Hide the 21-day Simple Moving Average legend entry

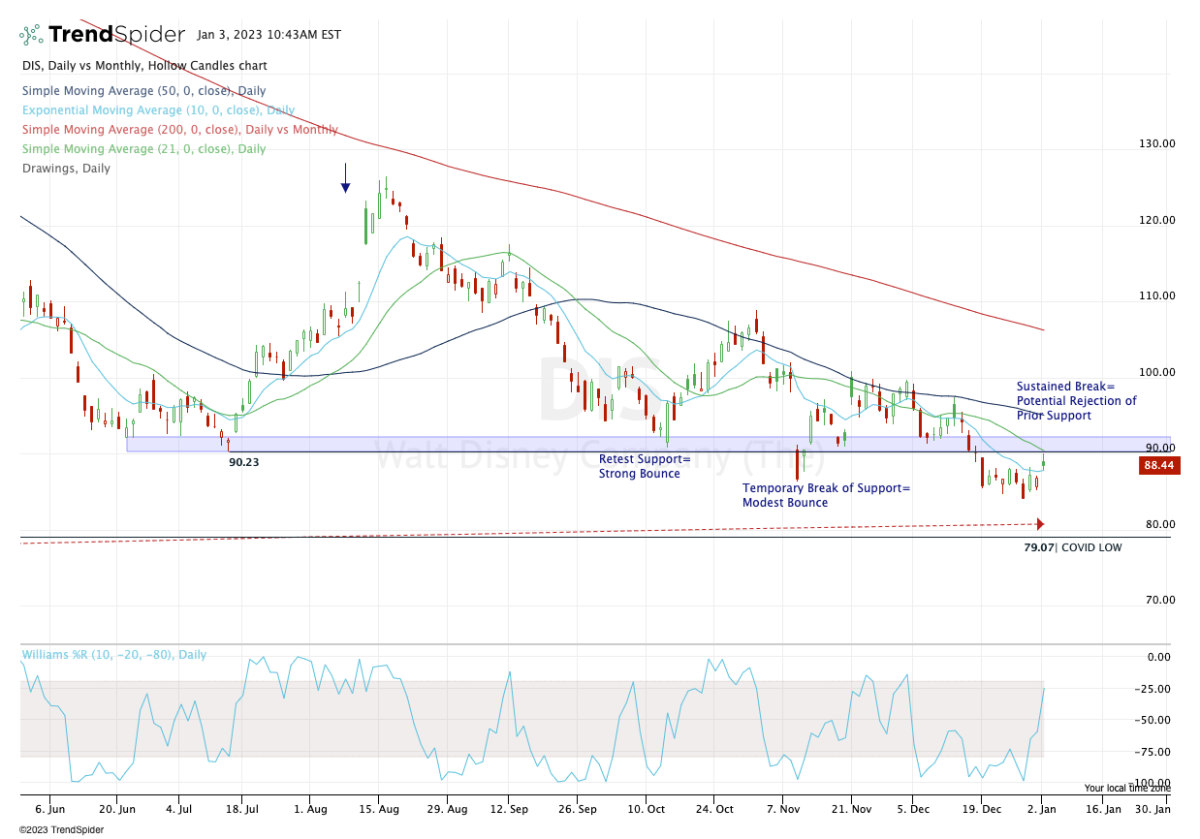(143, 149)
